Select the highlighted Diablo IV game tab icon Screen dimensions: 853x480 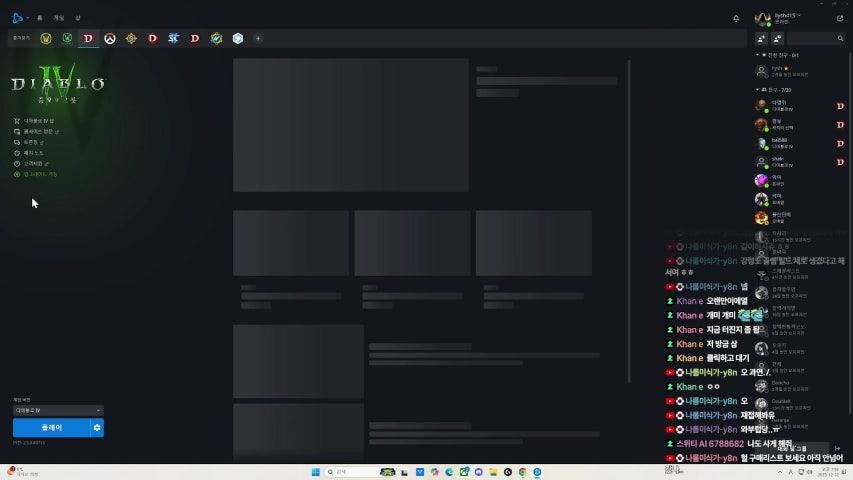pos(88,39)
